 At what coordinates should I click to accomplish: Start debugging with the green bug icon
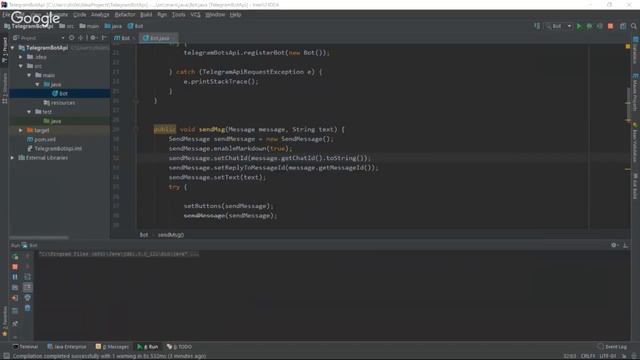589,26
